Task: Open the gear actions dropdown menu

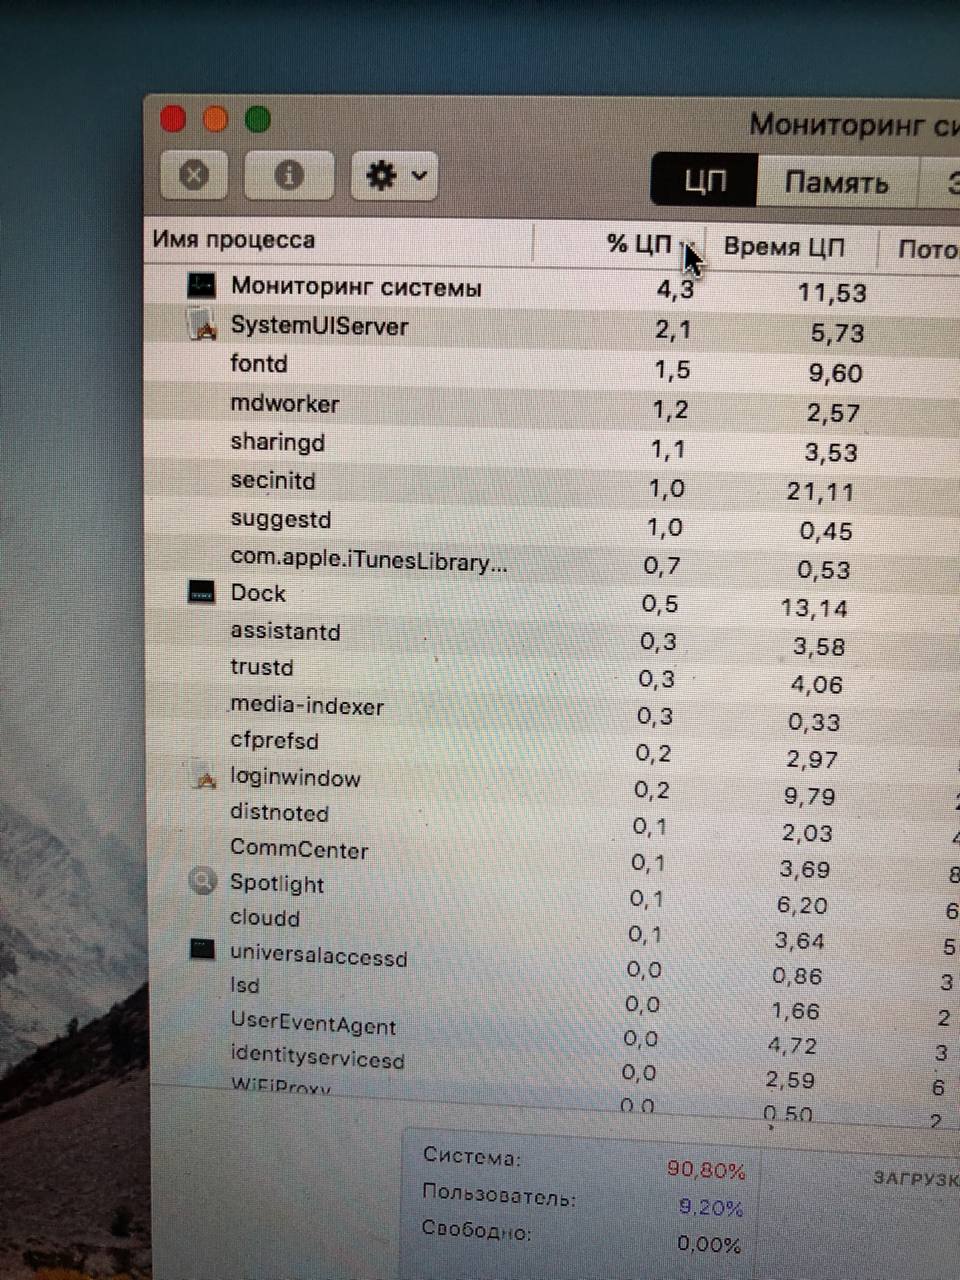Action: click(x=395, y=176)
